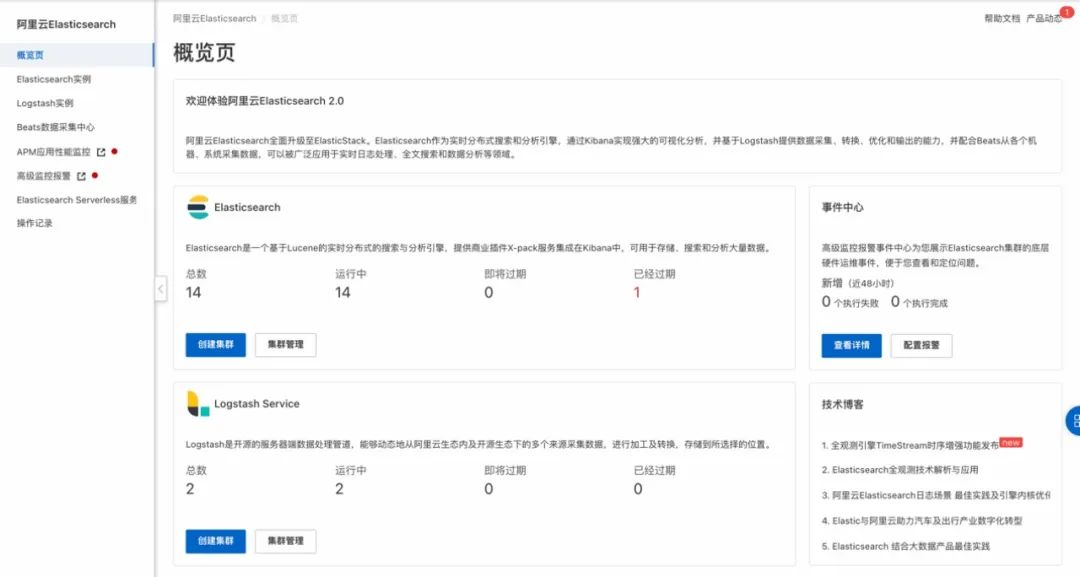Click Elasticsearch 总数 value 14
The image size is (1080, 577).
[194, 293]
